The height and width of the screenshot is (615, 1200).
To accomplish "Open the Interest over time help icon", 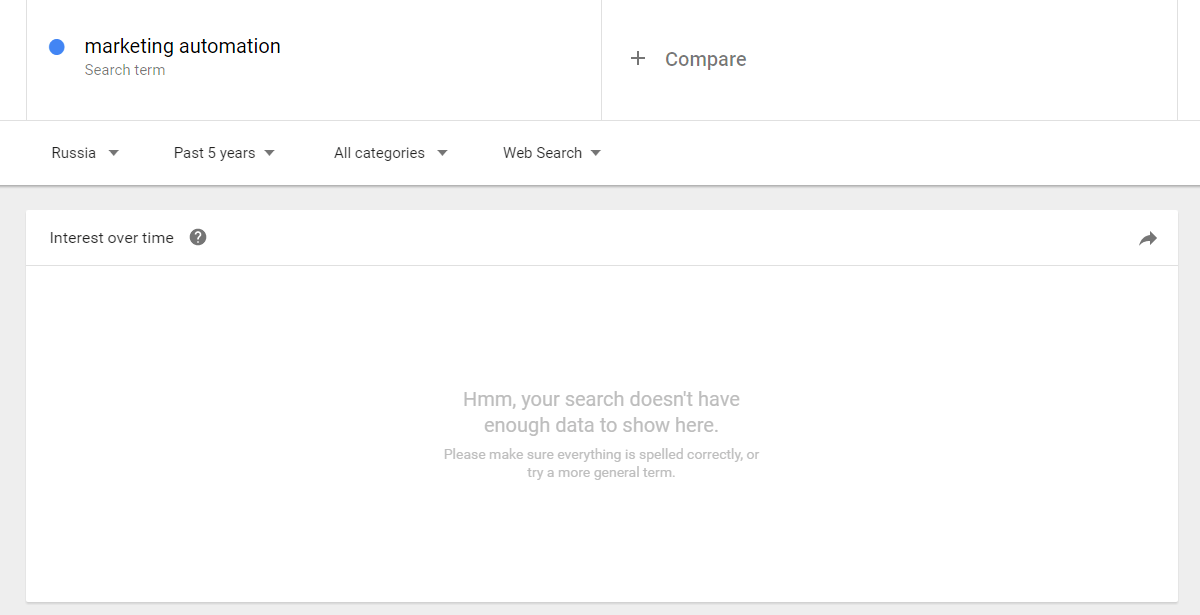I will pyautogui.click(x=198, y=237).
